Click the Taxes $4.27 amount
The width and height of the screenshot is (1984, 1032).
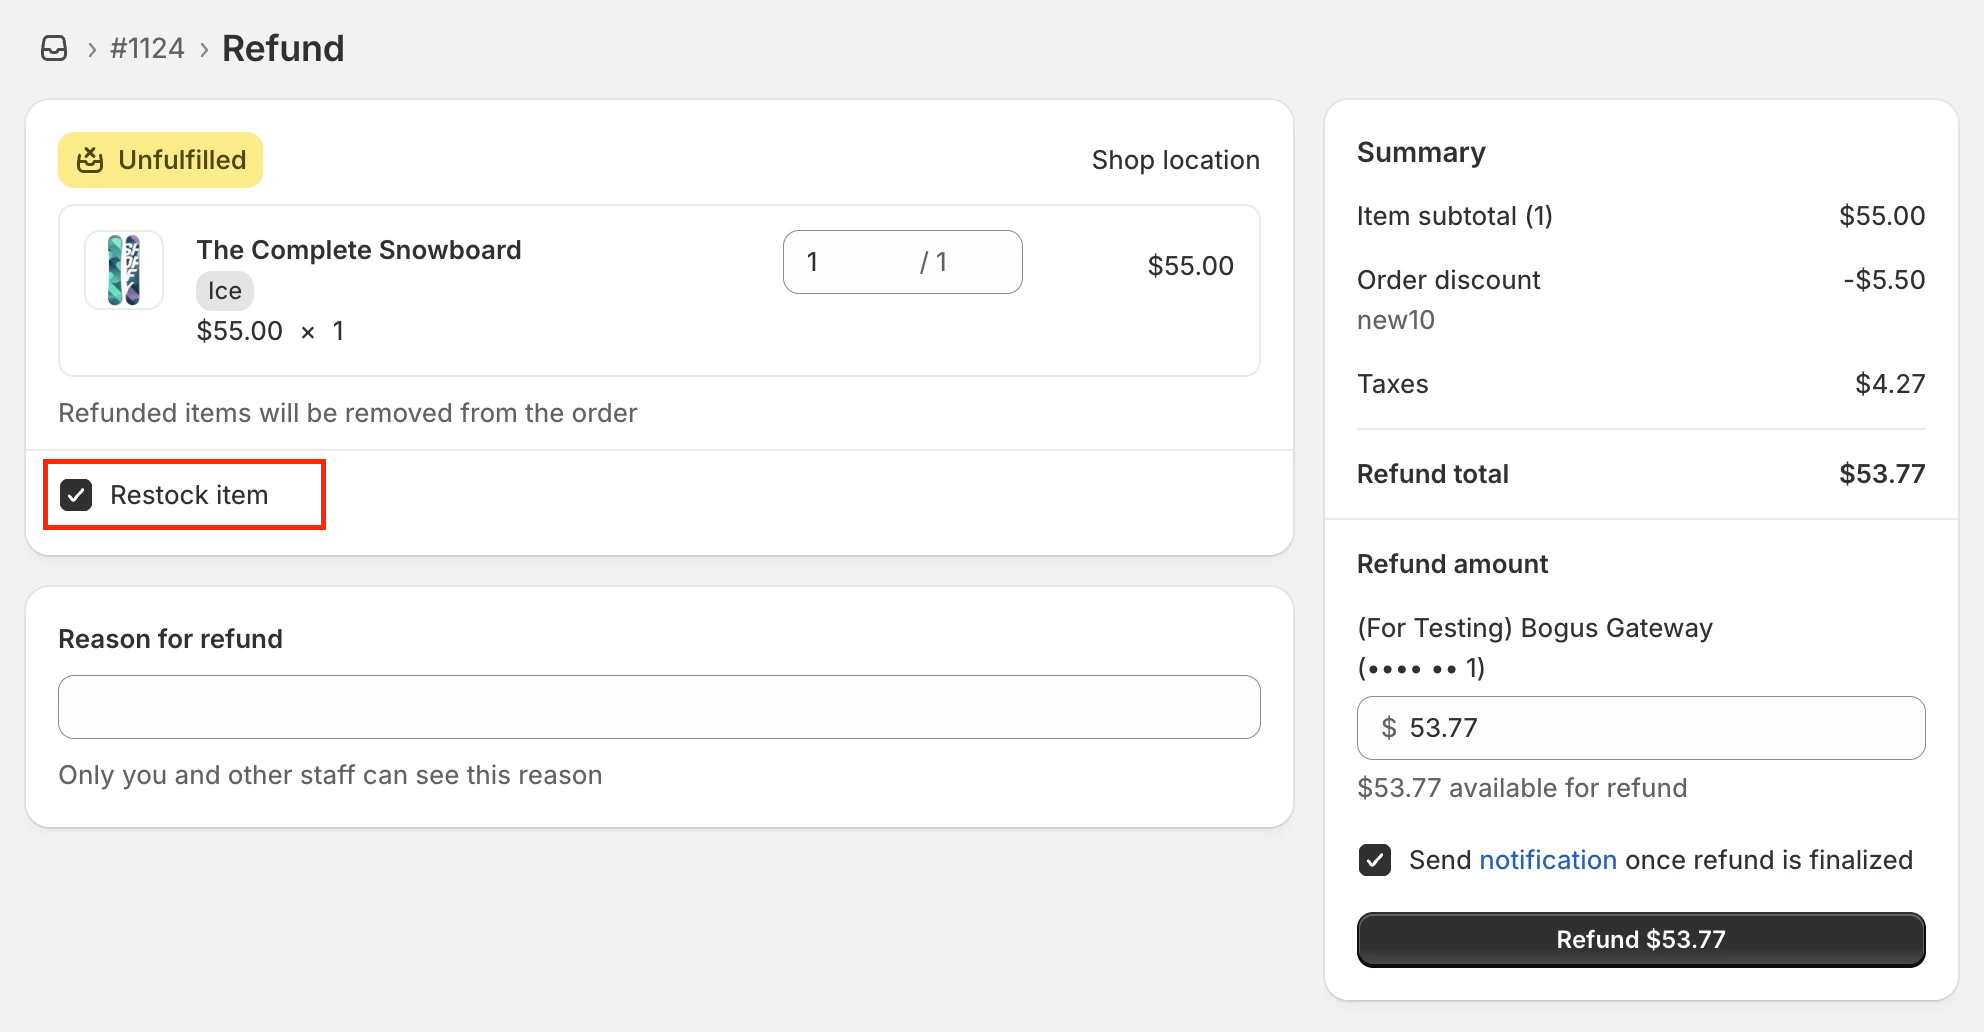click(1890, 384)
